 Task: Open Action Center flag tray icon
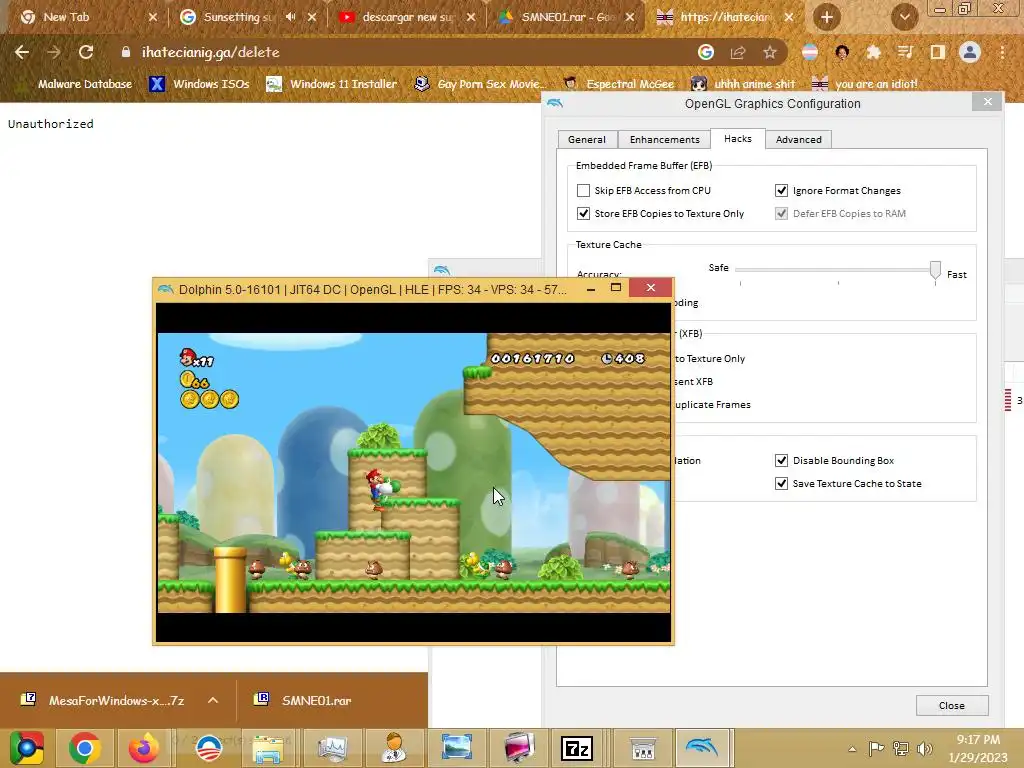point(876,749)
